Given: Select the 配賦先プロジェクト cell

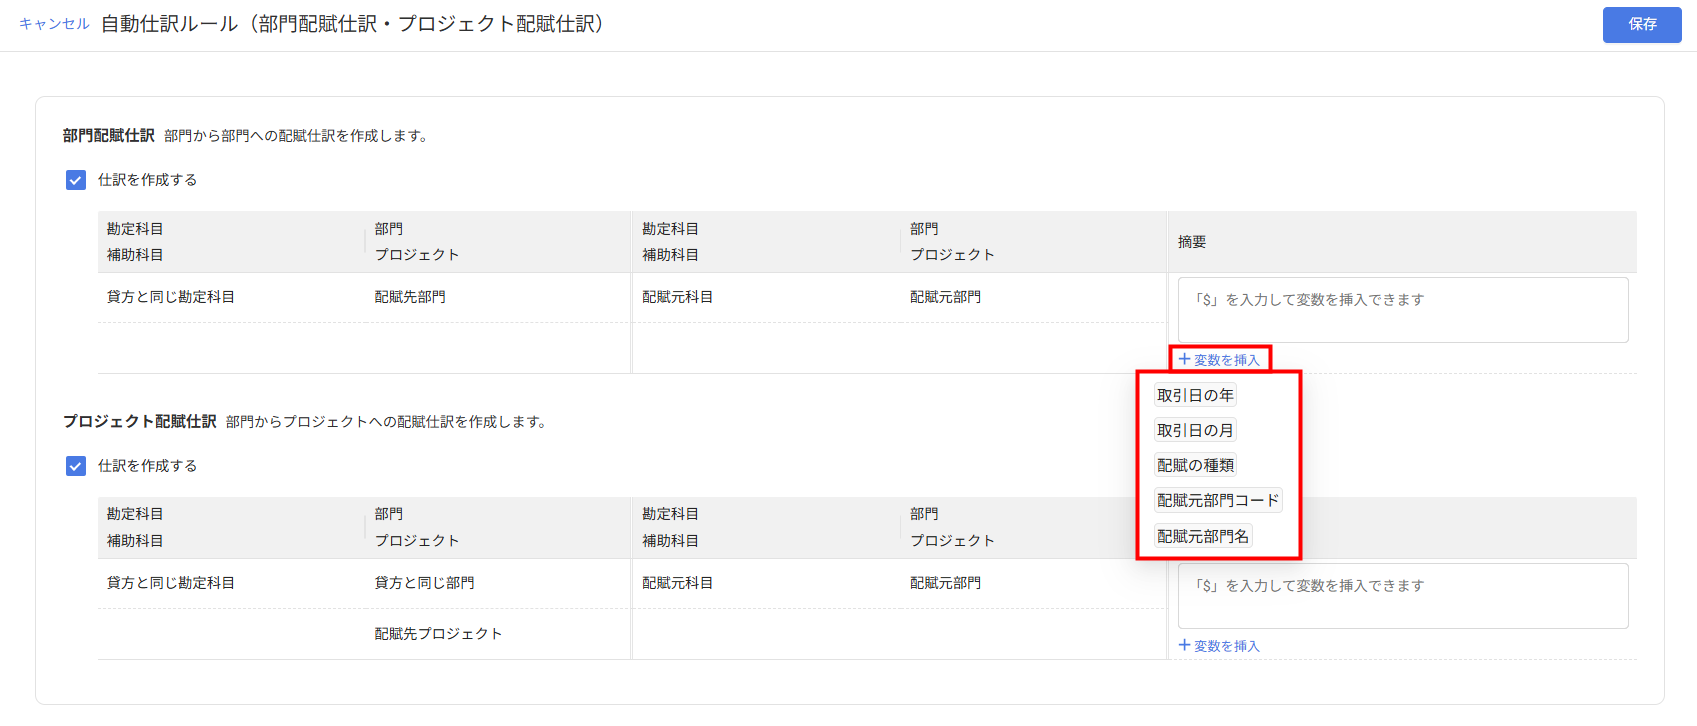Looking at the screenshot, I should coord(438,634).
